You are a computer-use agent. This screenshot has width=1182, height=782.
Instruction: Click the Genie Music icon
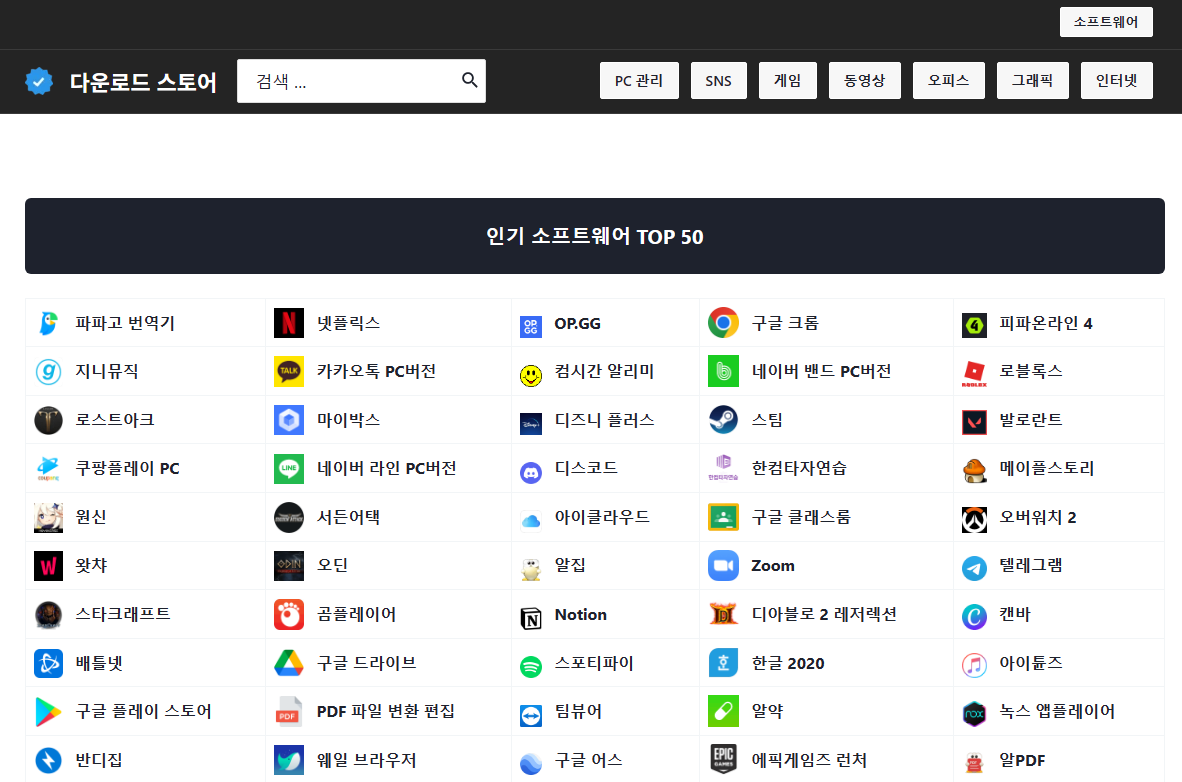48,372
